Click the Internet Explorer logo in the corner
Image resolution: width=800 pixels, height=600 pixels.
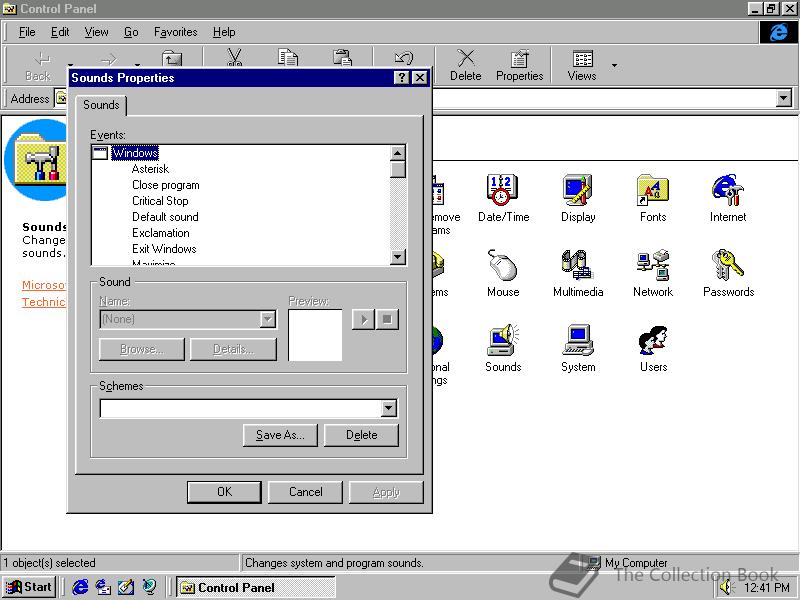pyautogui.click(x=778, y=32)
